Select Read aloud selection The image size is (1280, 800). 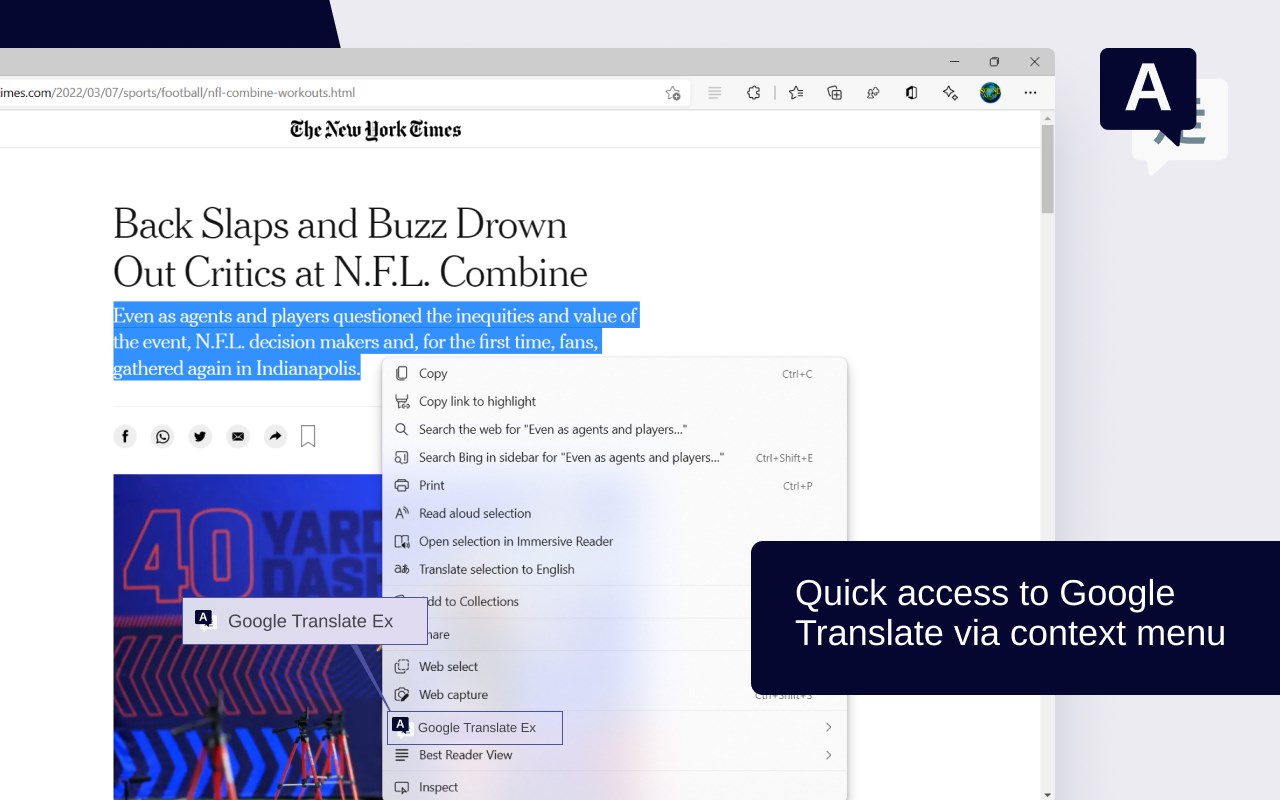pyautogui.click(x=614, y=513)
